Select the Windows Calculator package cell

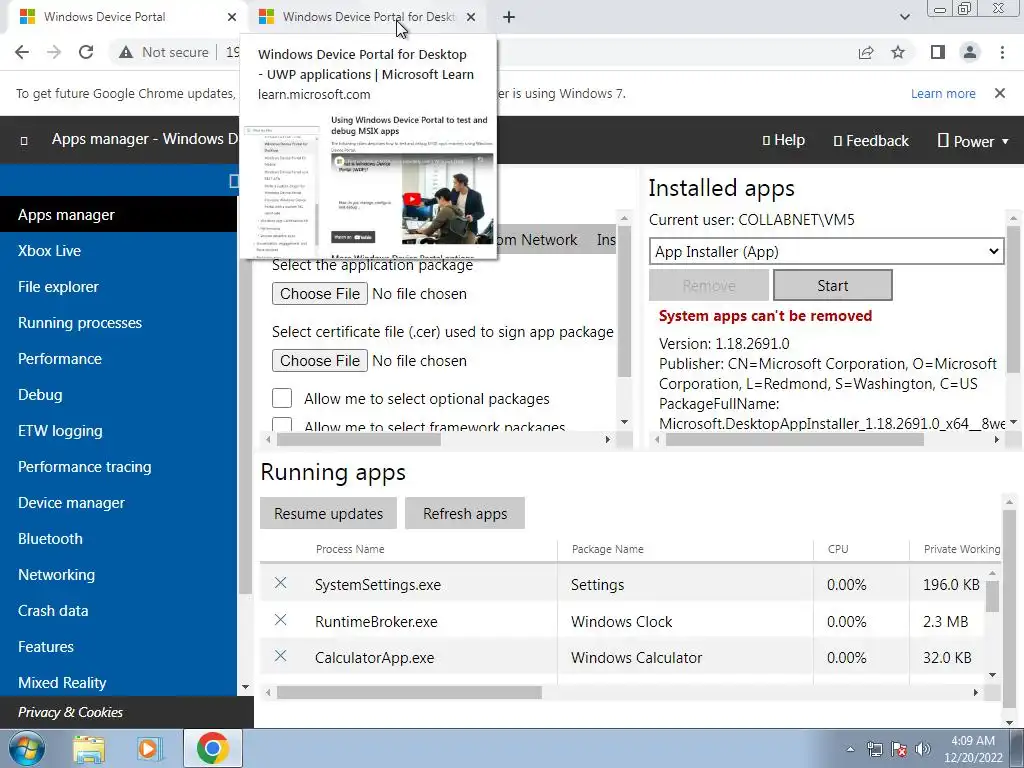(x=686, y=658)
